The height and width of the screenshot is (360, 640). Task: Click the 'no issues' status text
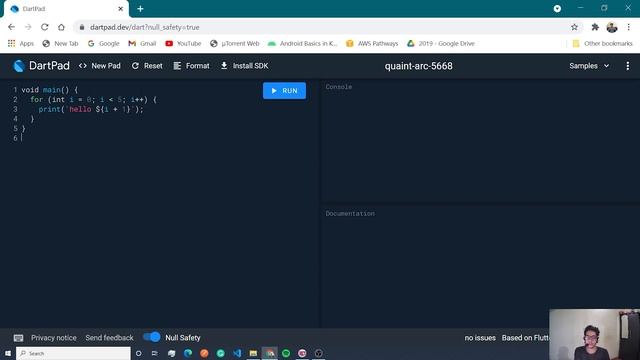pos(480,338)
